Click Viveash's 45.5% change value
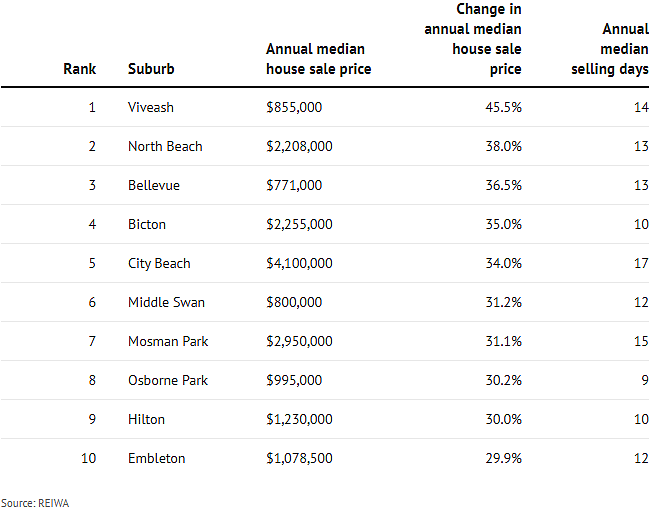 (x=503, y=107)
